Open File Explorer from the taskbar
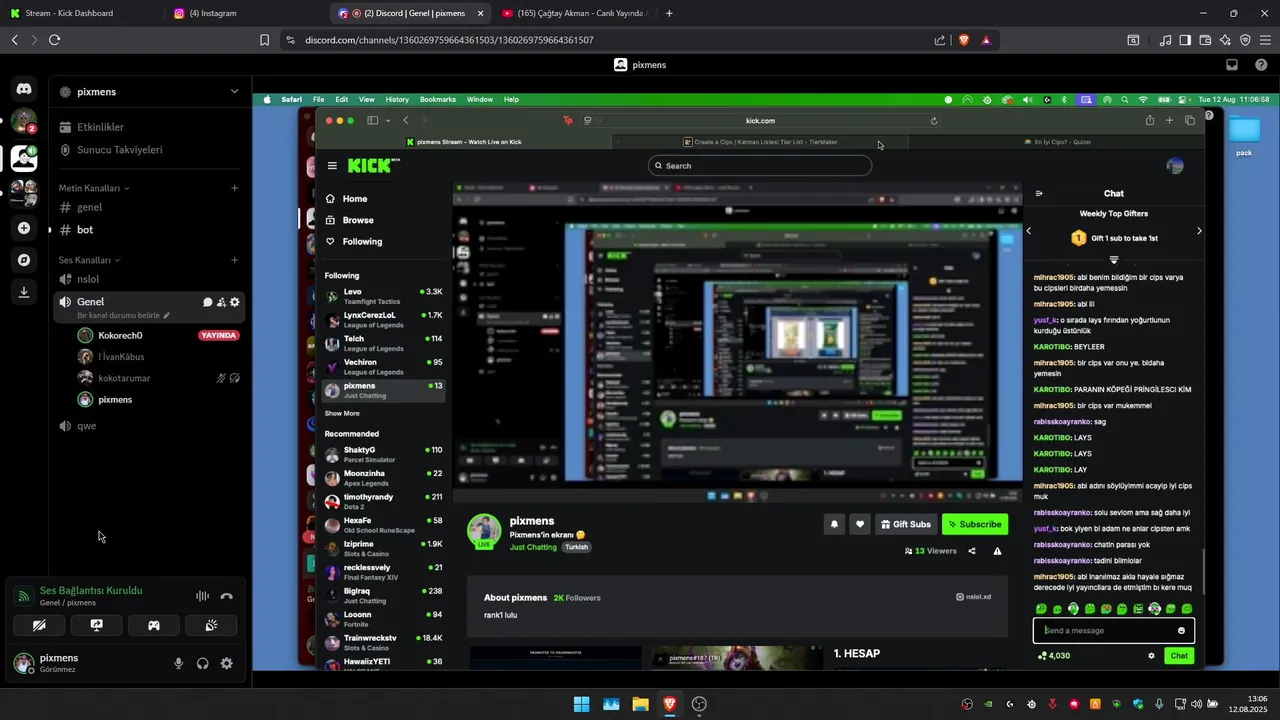This screenshot has height=720, width=1280. click(x=640, y=704)
